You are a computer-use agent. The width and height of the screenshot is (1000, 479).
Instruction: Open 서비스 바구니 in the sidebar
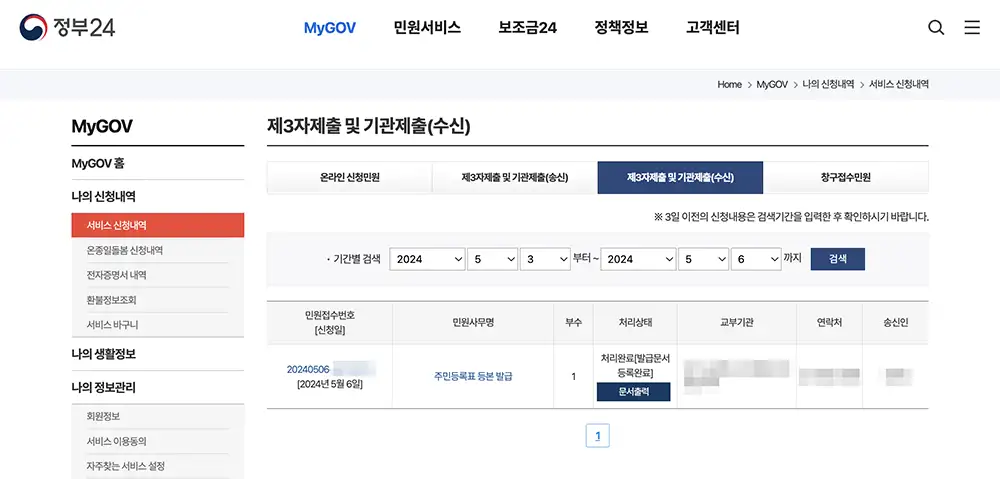[x=112, y=325]
